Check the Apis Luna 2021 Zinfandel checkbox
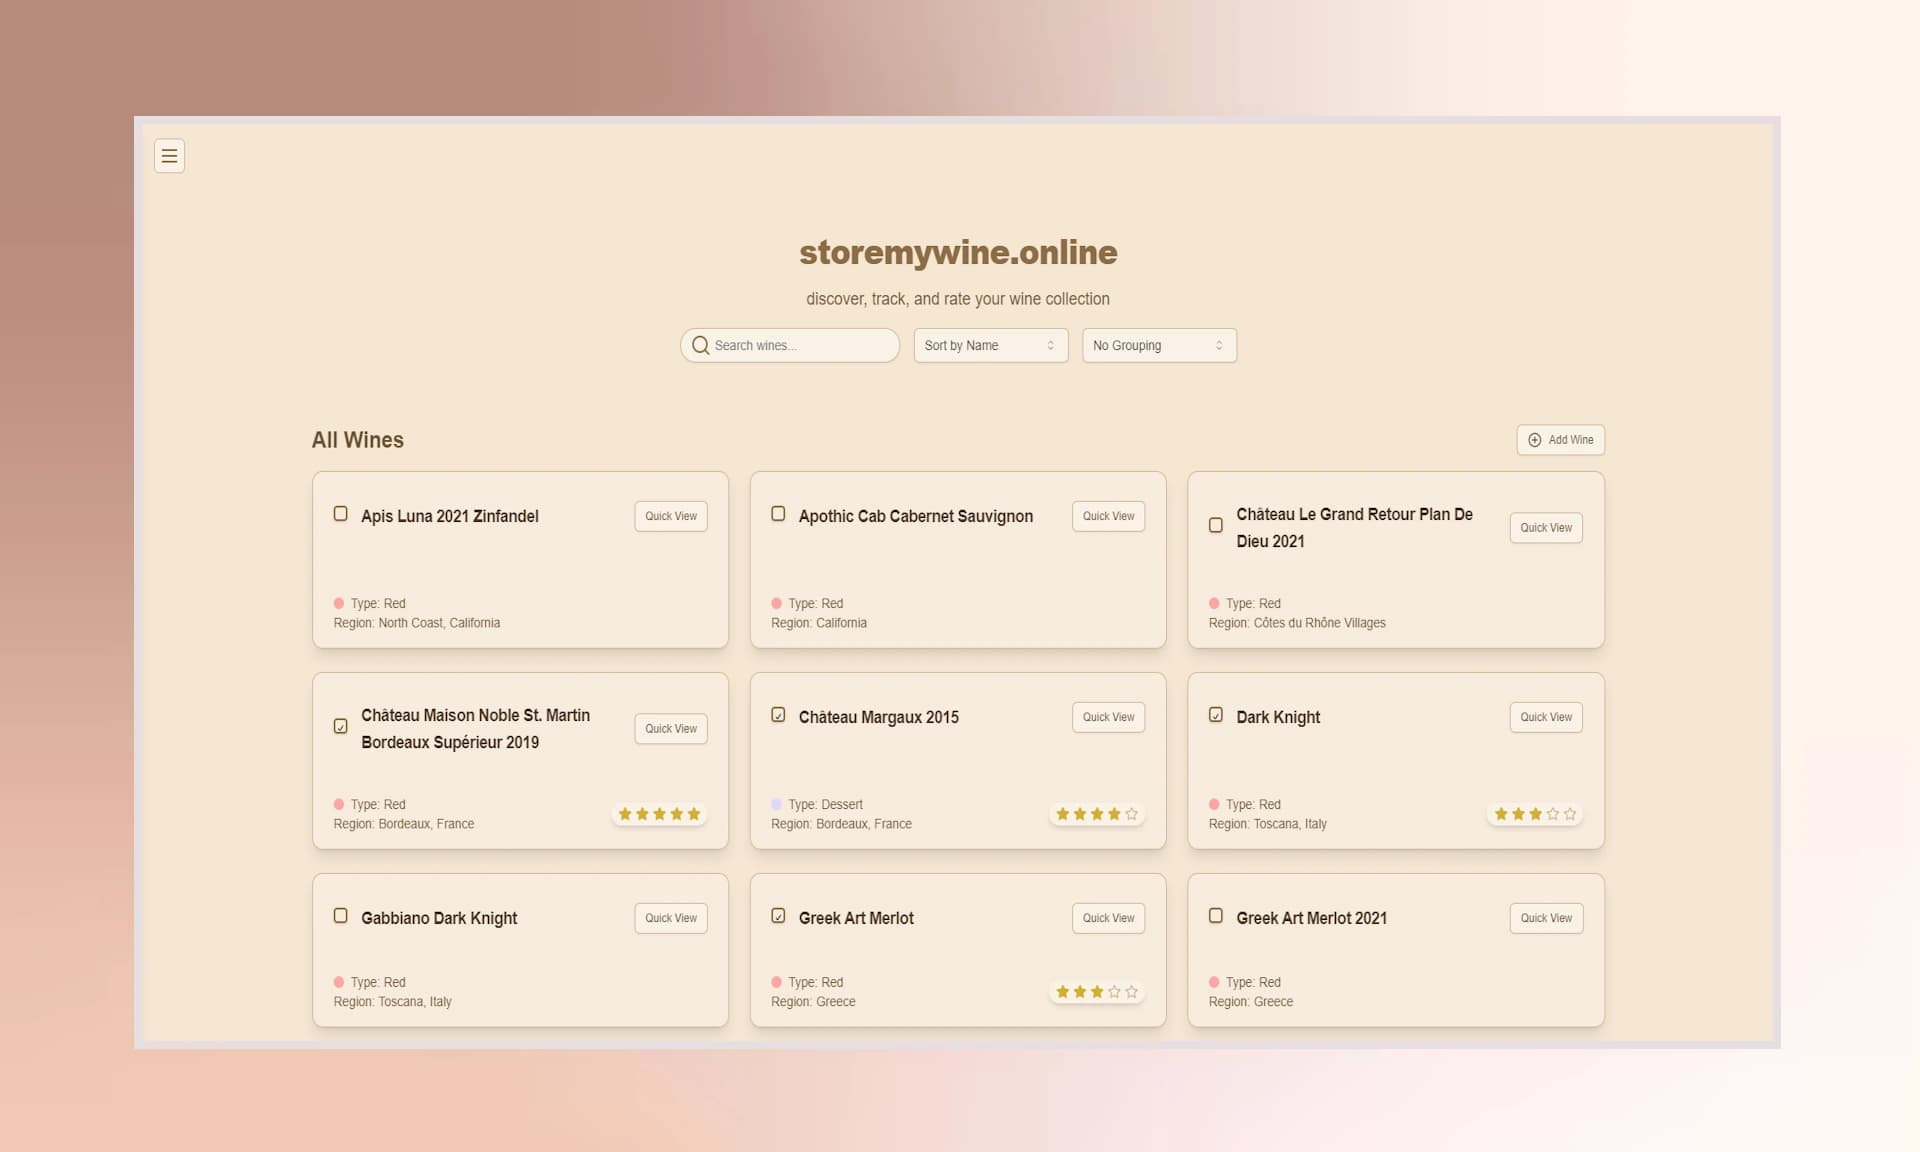The image size is (1920, 1152). coord(340,513)
